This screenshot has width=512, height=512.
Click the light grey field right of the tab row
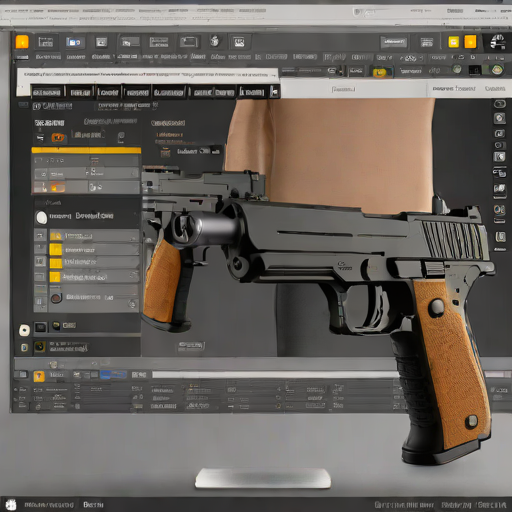353,89
